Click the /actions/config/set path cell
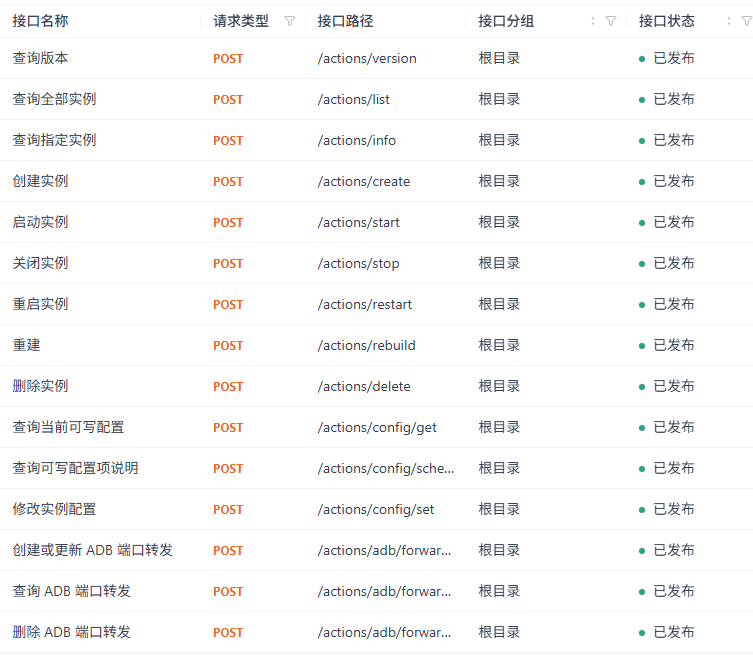The height and width of the screenshot is (660, 753). [x=376, y=510]
